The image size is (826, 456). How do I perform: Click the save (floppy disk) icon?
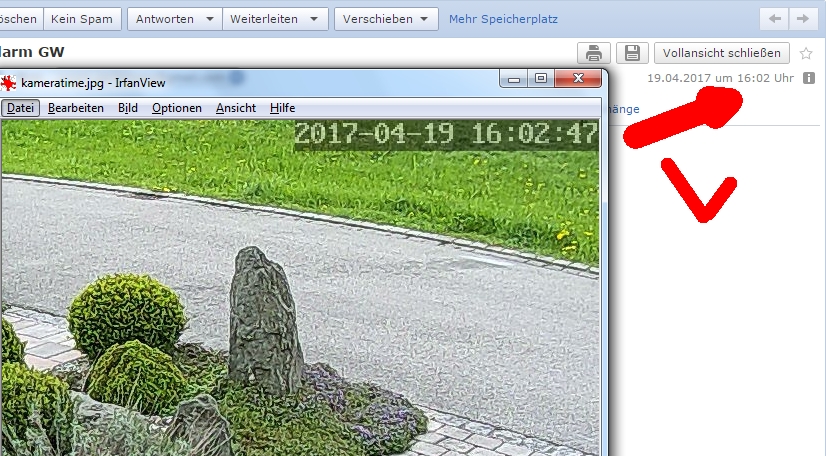pos(631,53)
